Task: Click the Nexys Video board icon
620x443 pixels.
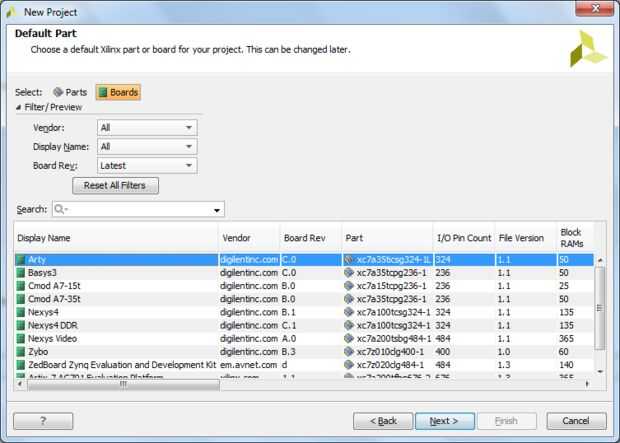Action: [21, 339]
